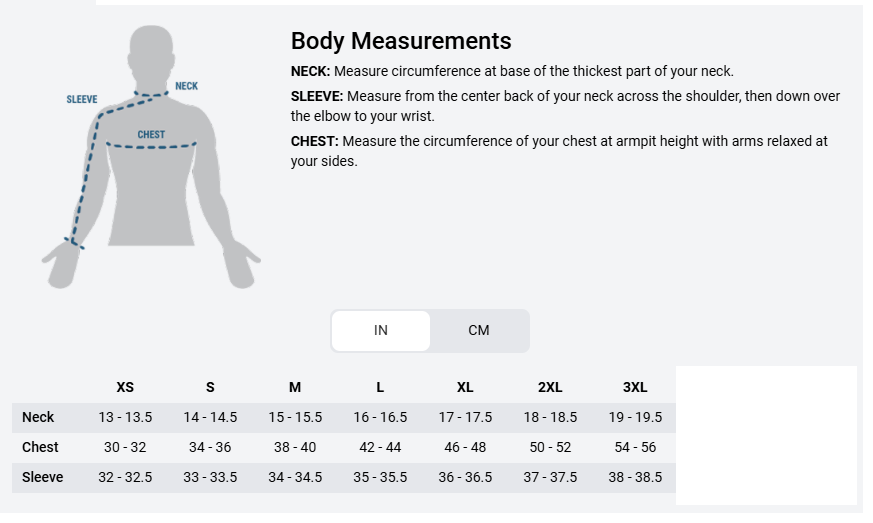Click the Neck row label in the table

[x=38, y=417]
